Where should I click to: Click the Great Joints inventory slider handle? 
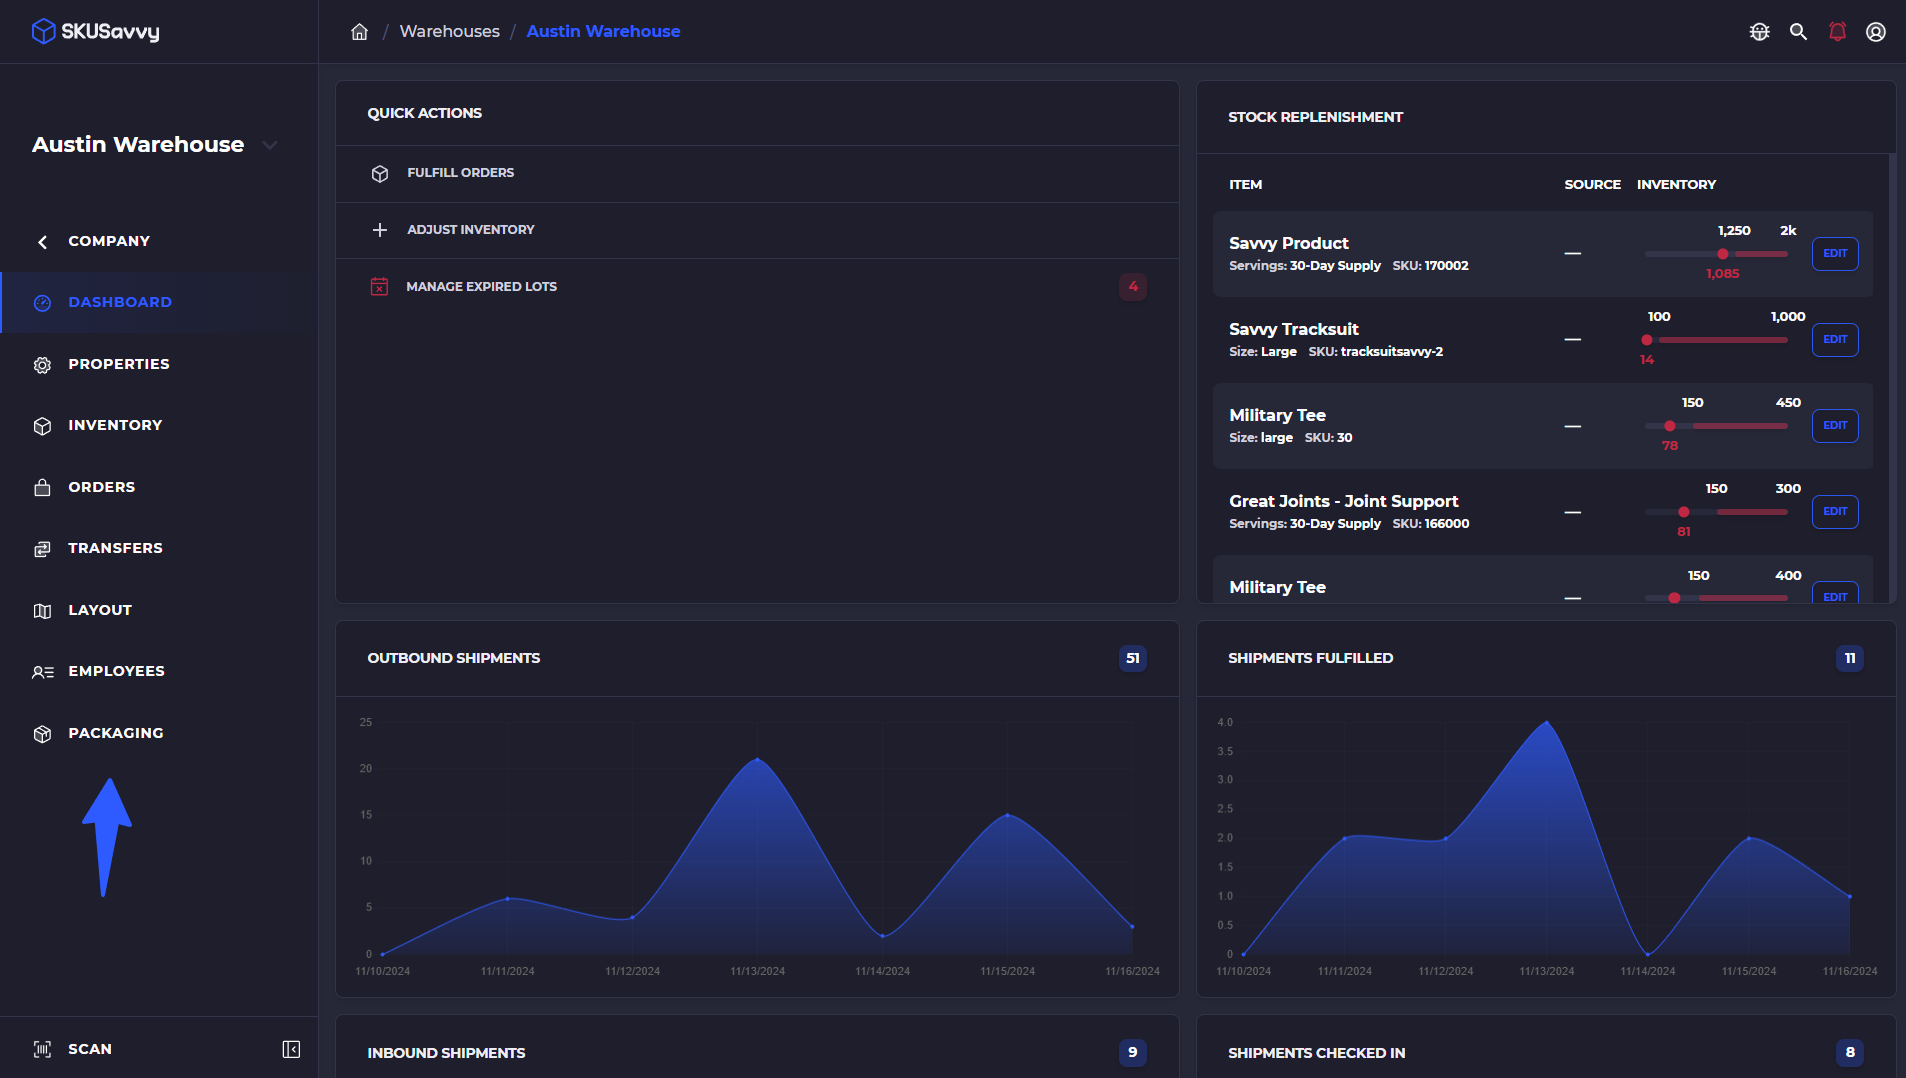(x=1684, y=512)
